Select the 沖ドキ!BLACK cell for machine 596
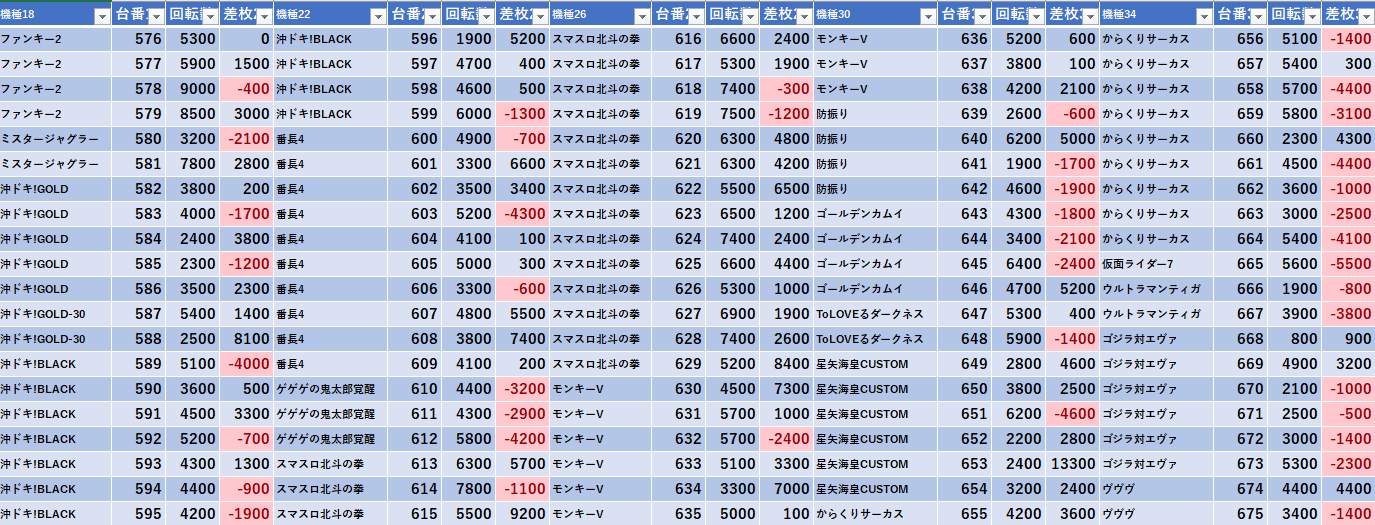Image resolution: width=1375 pixels, height=525 pixels. click(x=330, y=39)
